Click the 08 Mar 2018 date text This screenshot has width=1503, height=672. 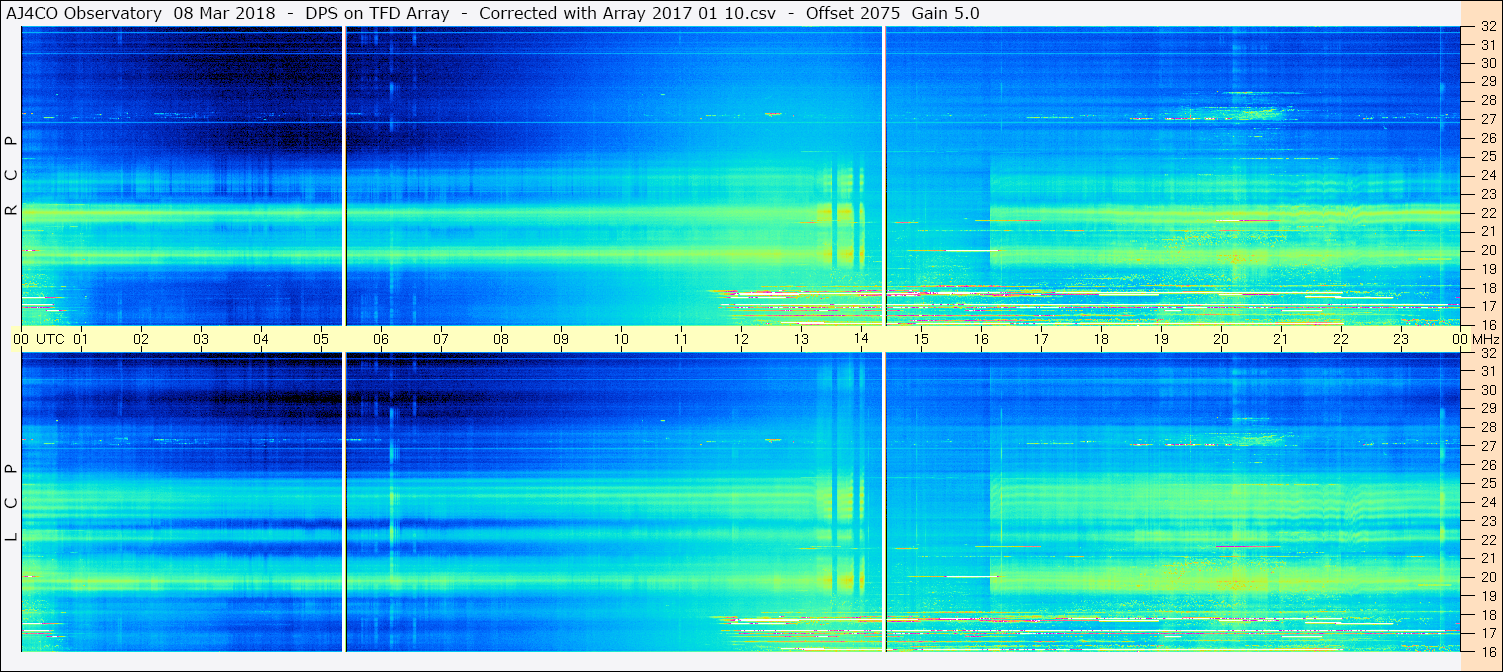click(x=225, y=13)
